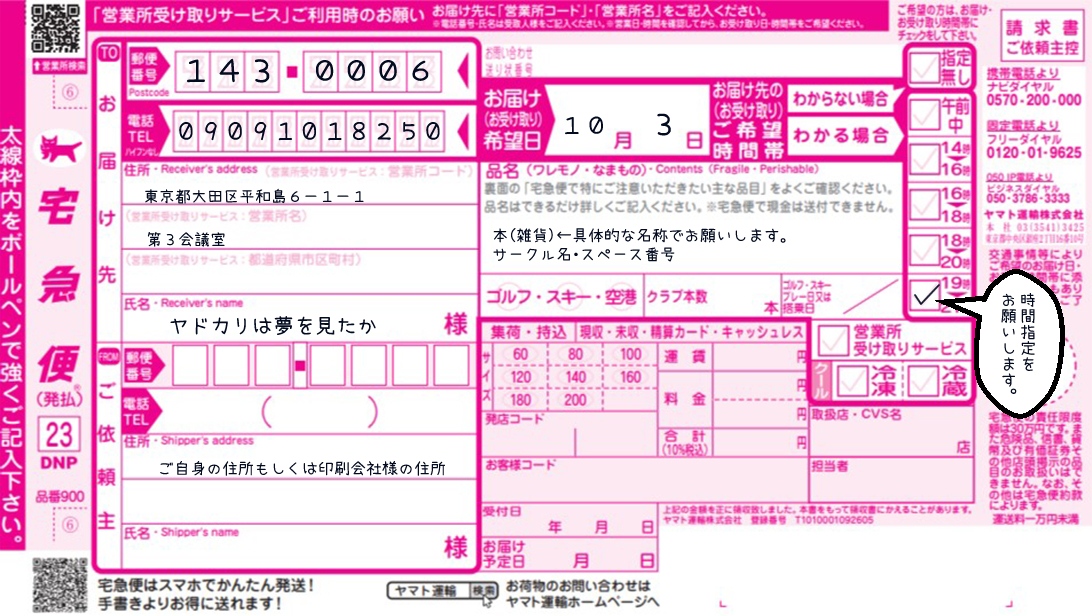
Task: Click the day value 3 in 希望日
Action: [x=664, y=125]
